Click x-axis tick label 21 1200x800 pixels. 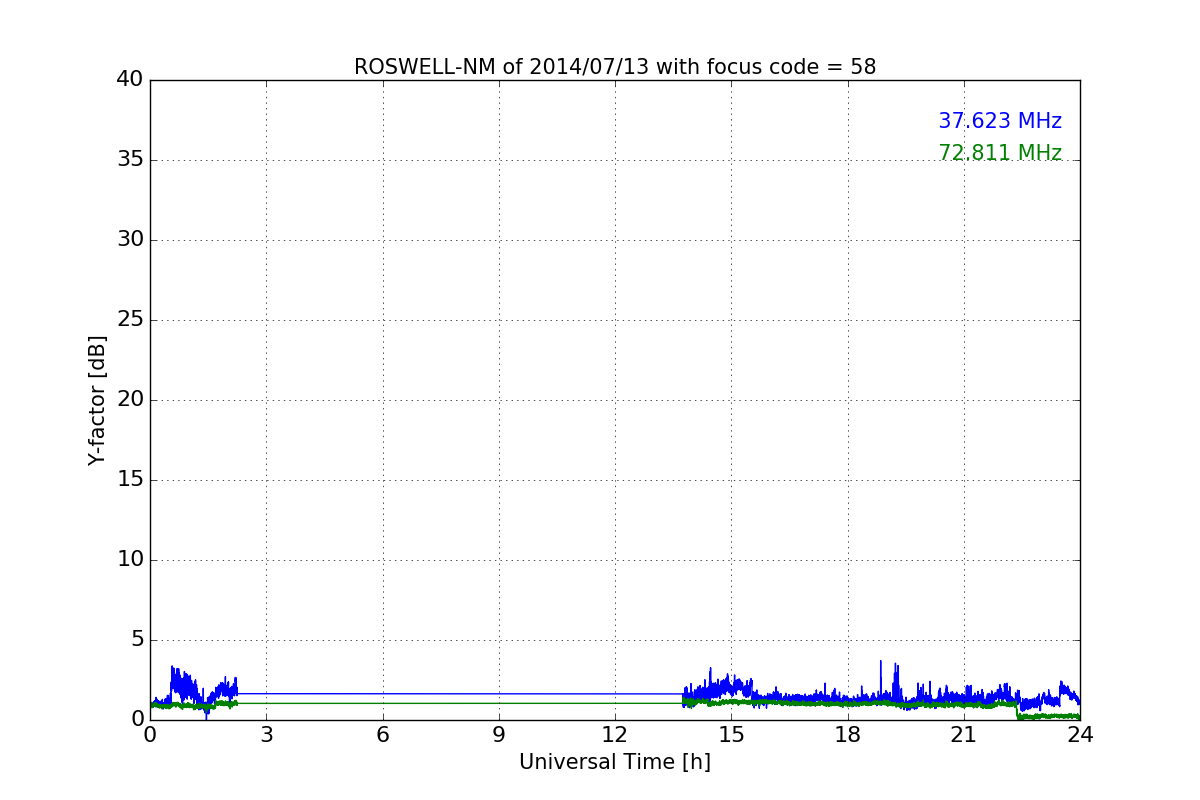pos(964,734)
